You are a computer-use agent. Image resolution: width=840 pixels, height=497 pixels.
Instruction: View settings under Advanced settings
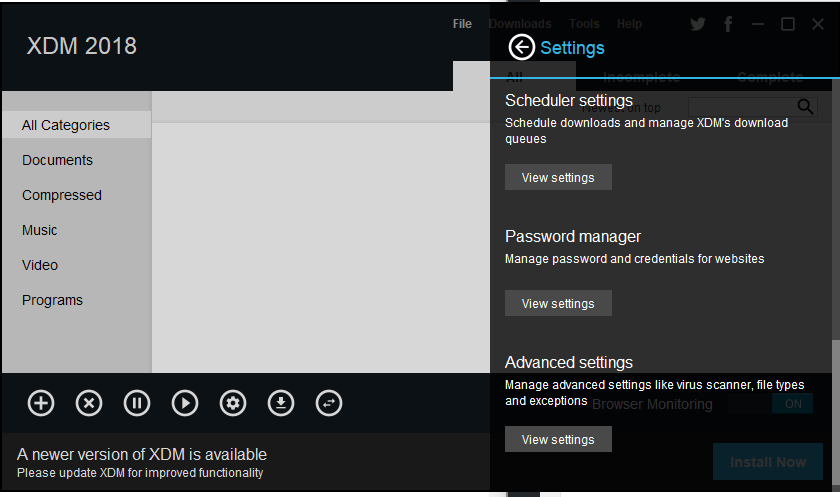558,440
